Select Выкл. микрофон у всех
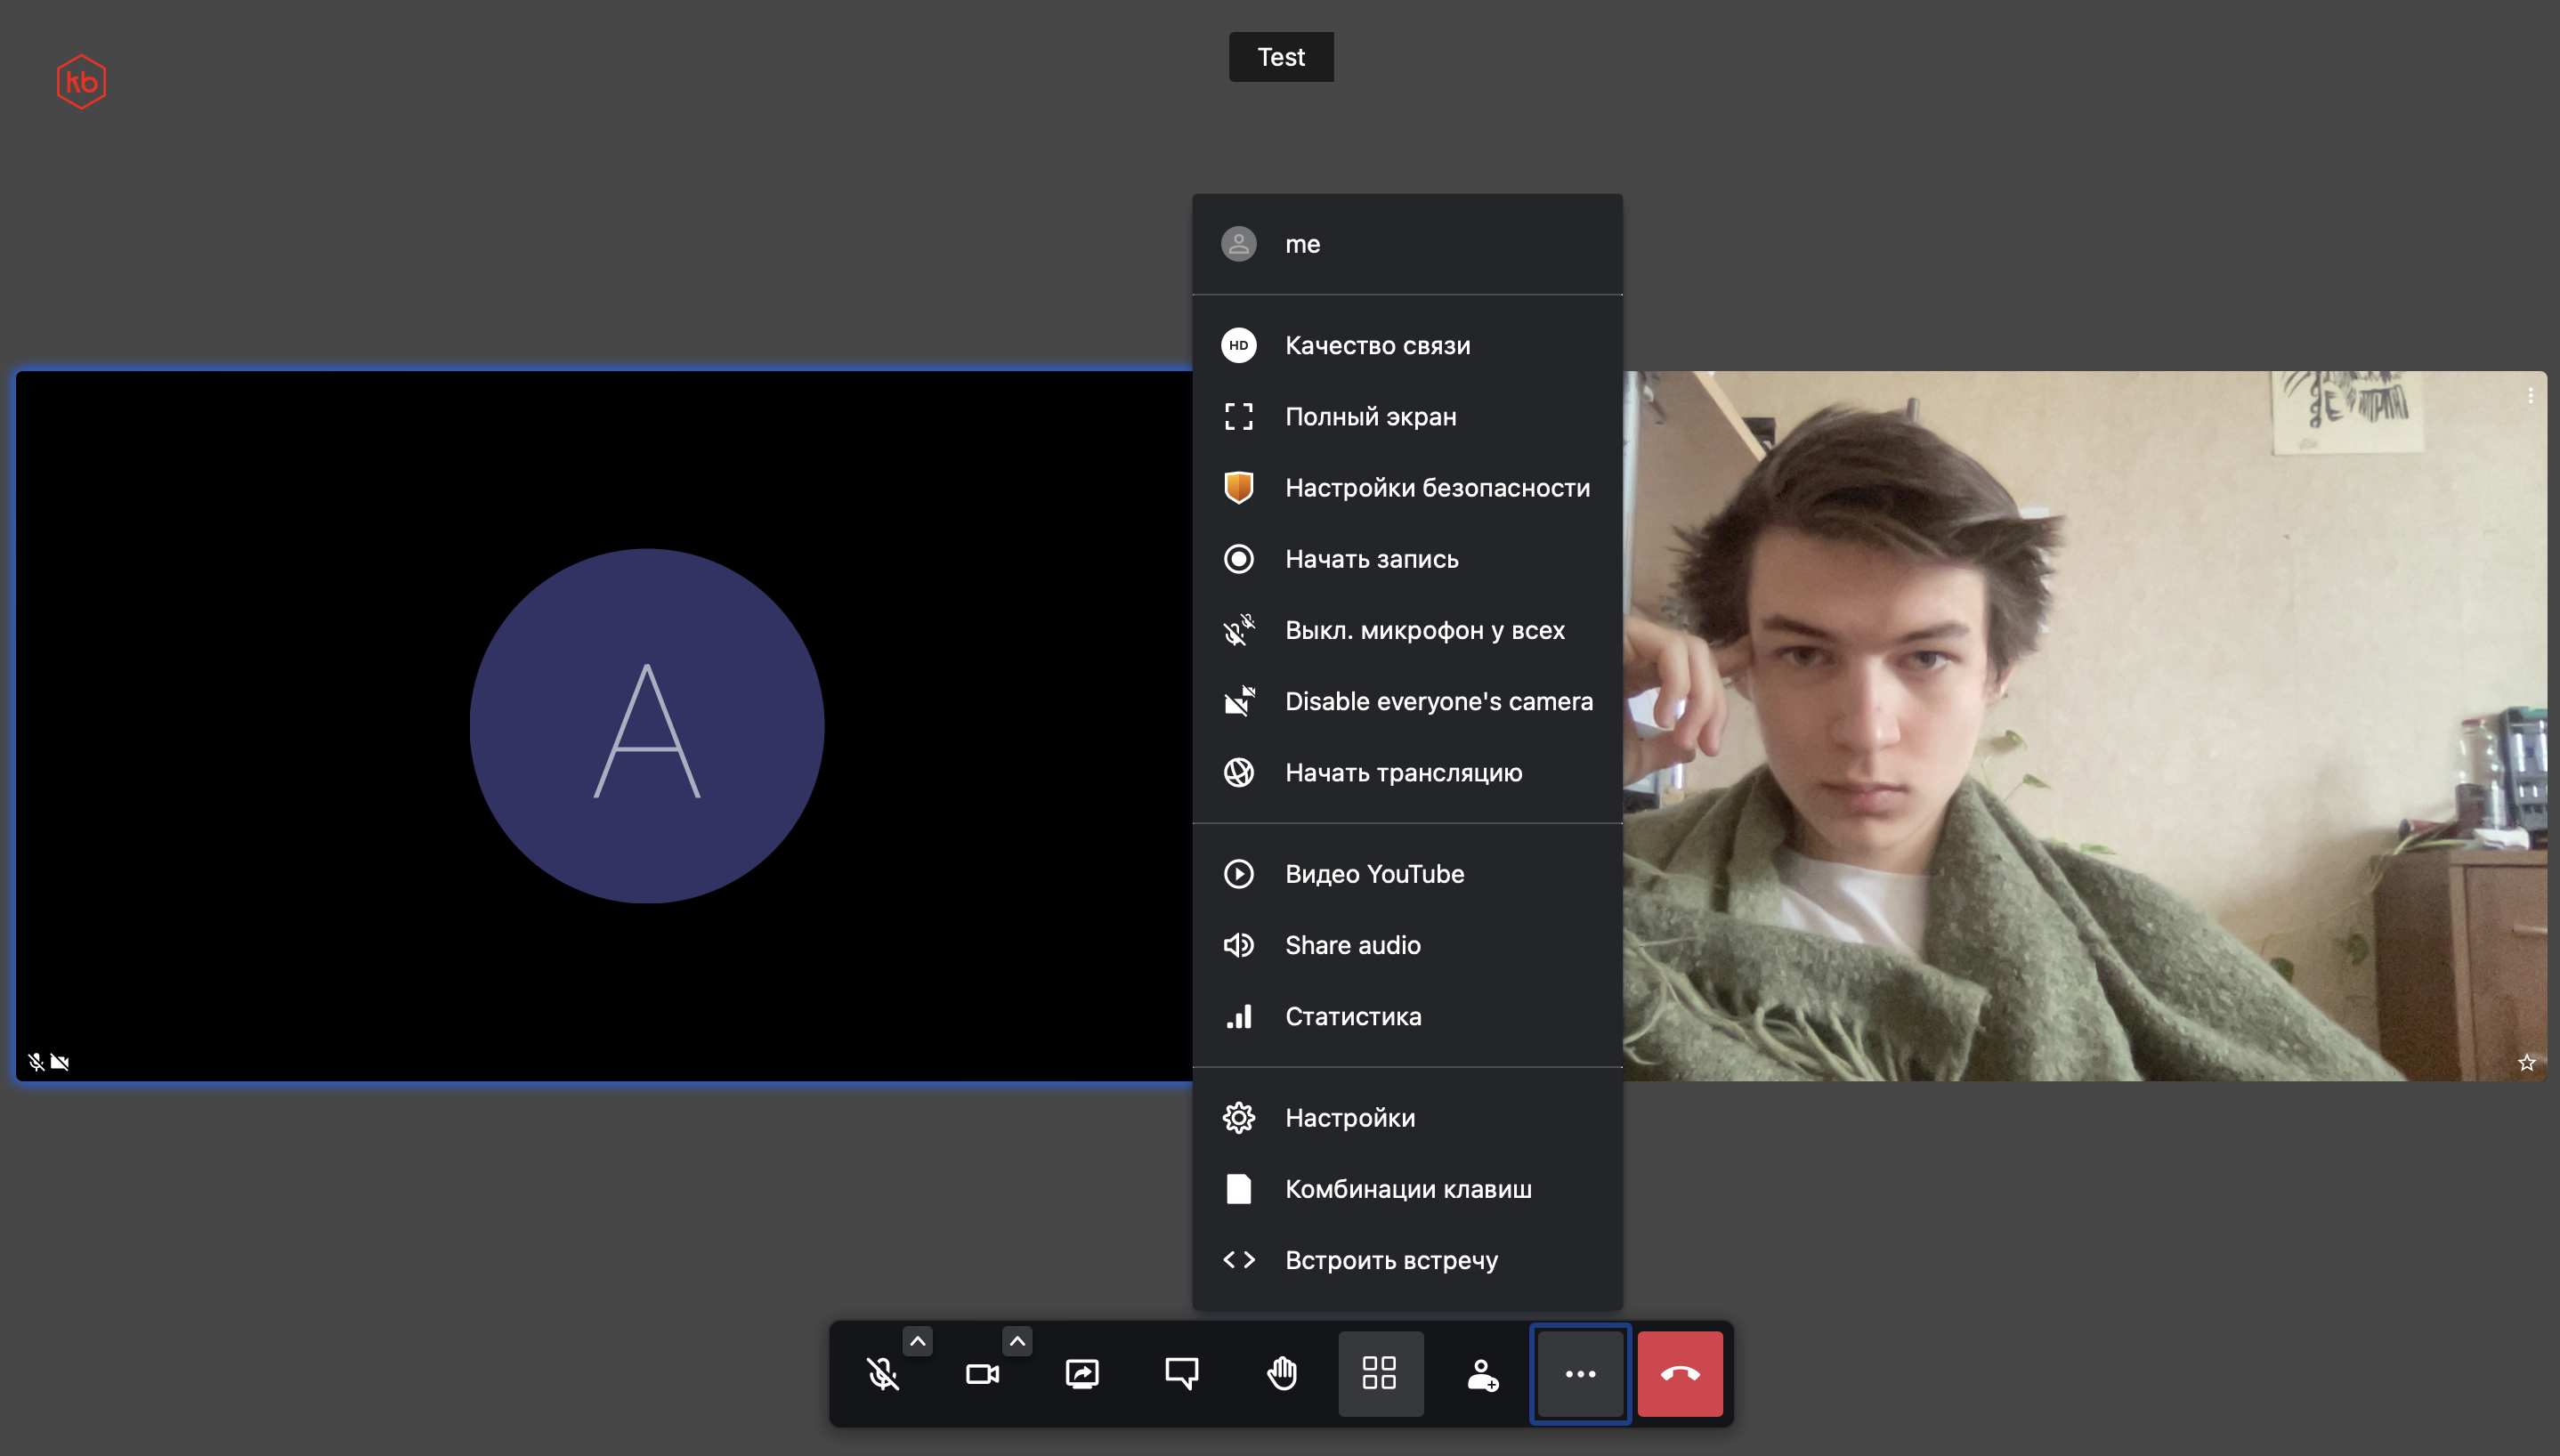Screen dimensions: 2560x1456 click(1407, 630)
